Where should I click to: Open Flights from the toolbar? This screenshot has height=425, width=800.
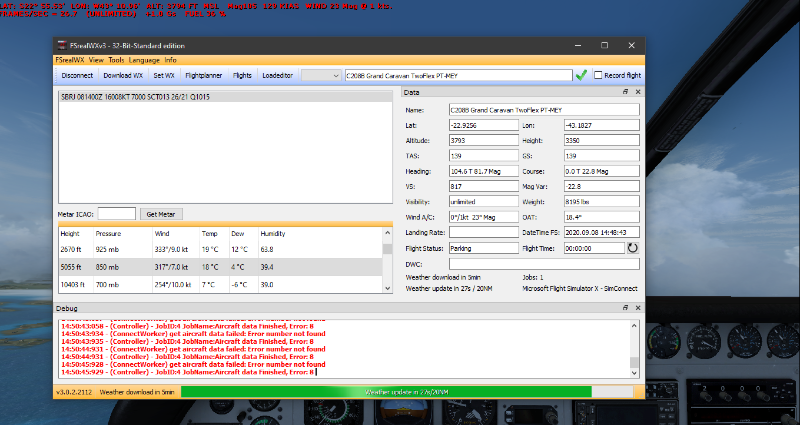[x=242, y=76]
